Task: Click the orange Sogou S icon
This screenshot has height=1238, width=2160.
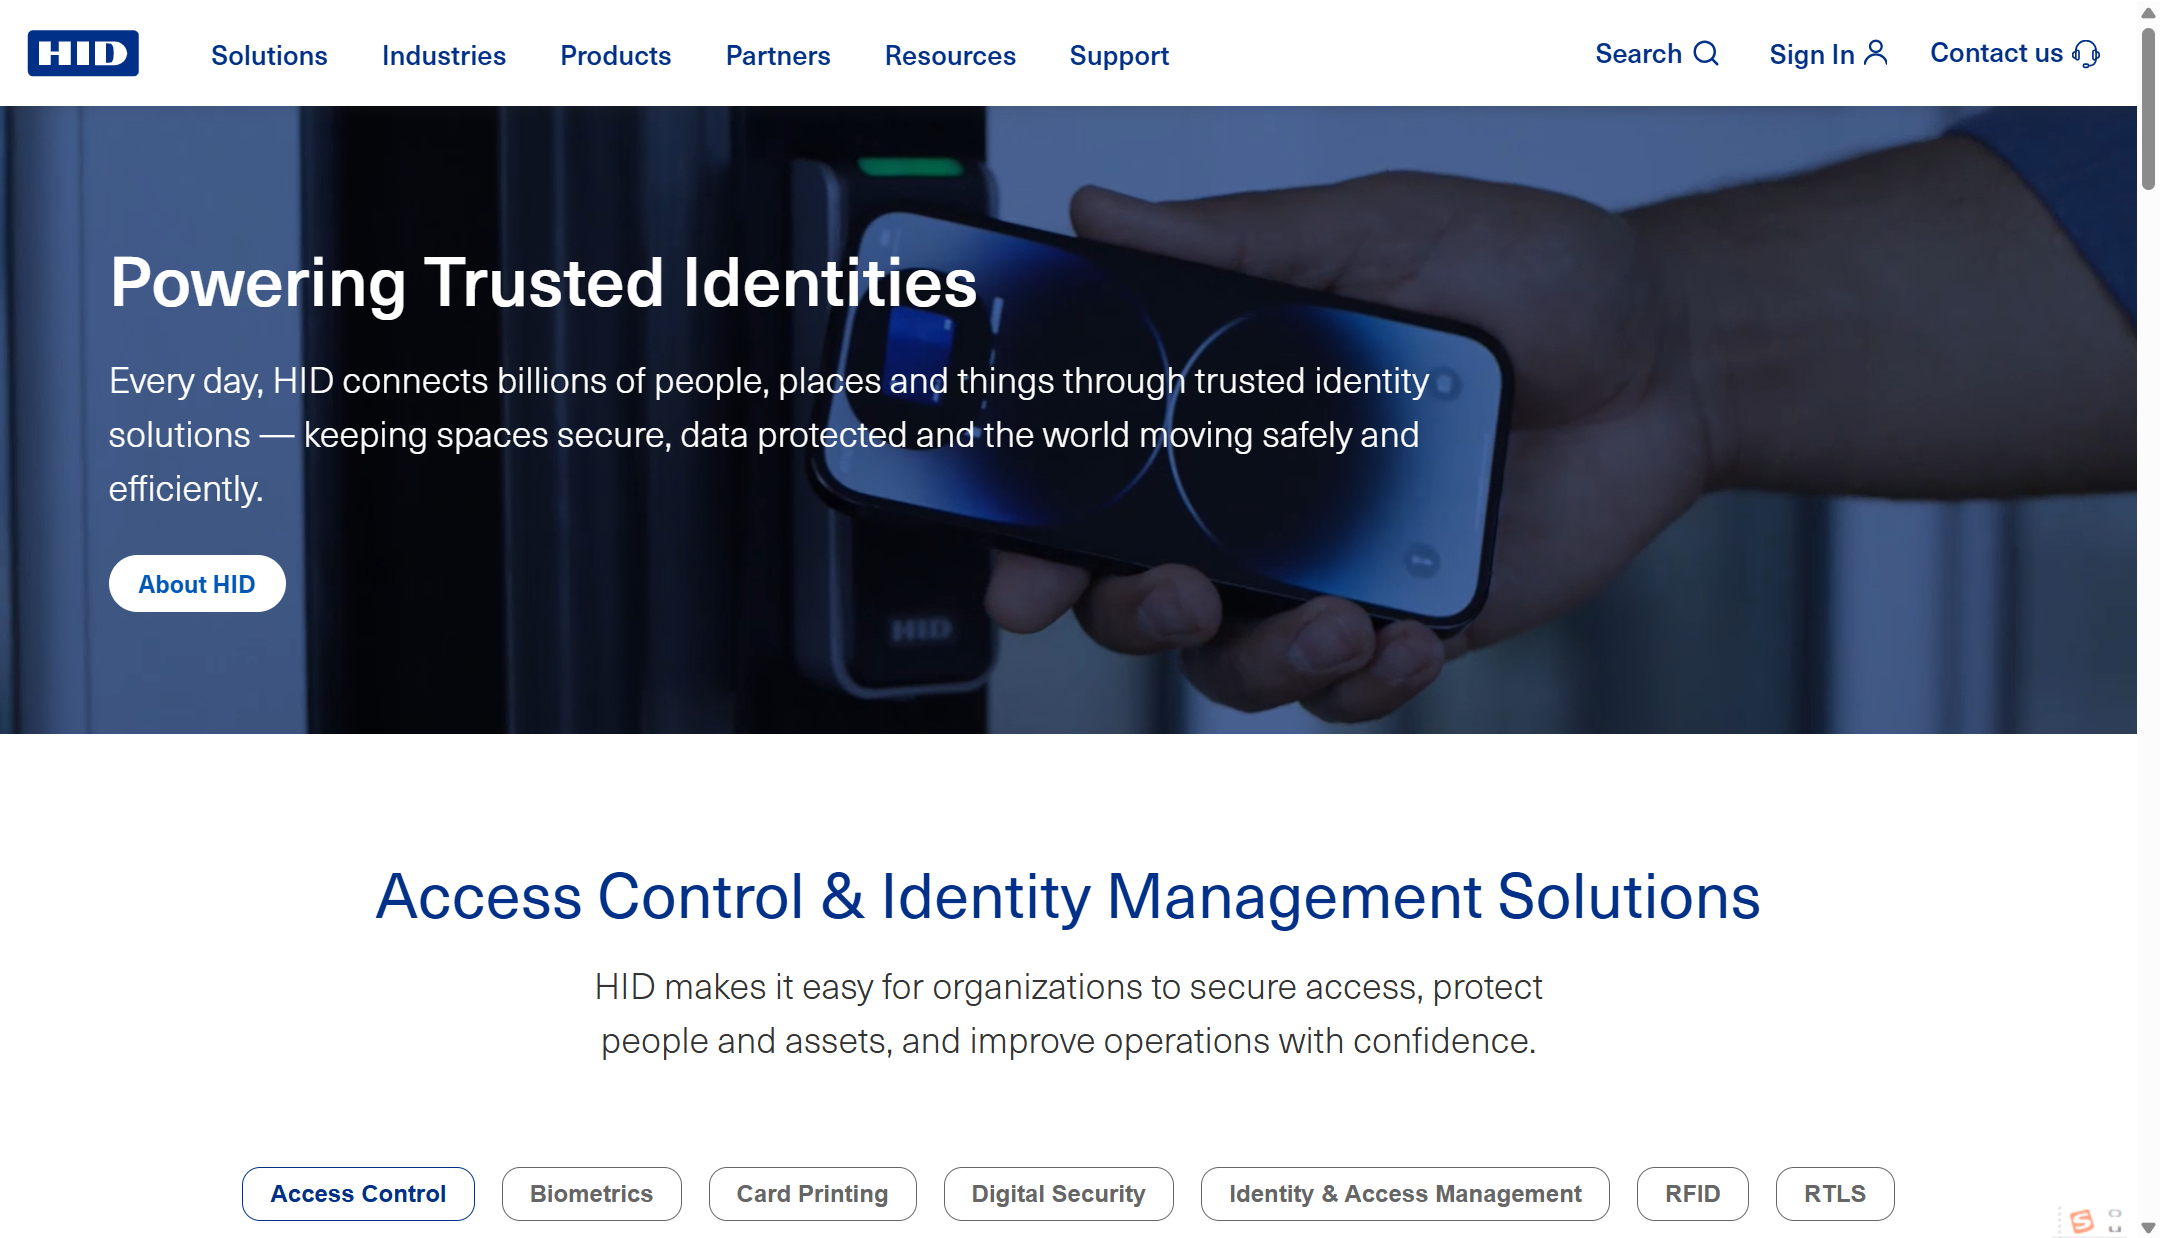Action: 2082,1221
